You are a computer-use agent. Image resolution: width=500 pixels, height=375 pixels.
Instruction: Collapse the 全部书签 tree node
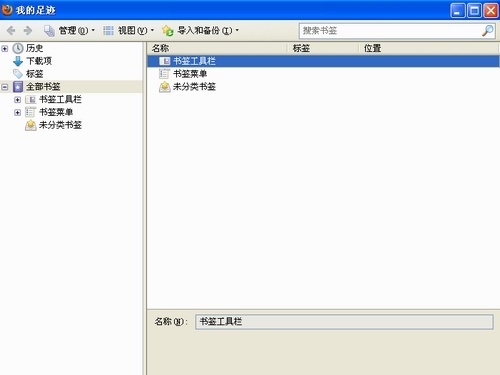click(x=5, y=87)
